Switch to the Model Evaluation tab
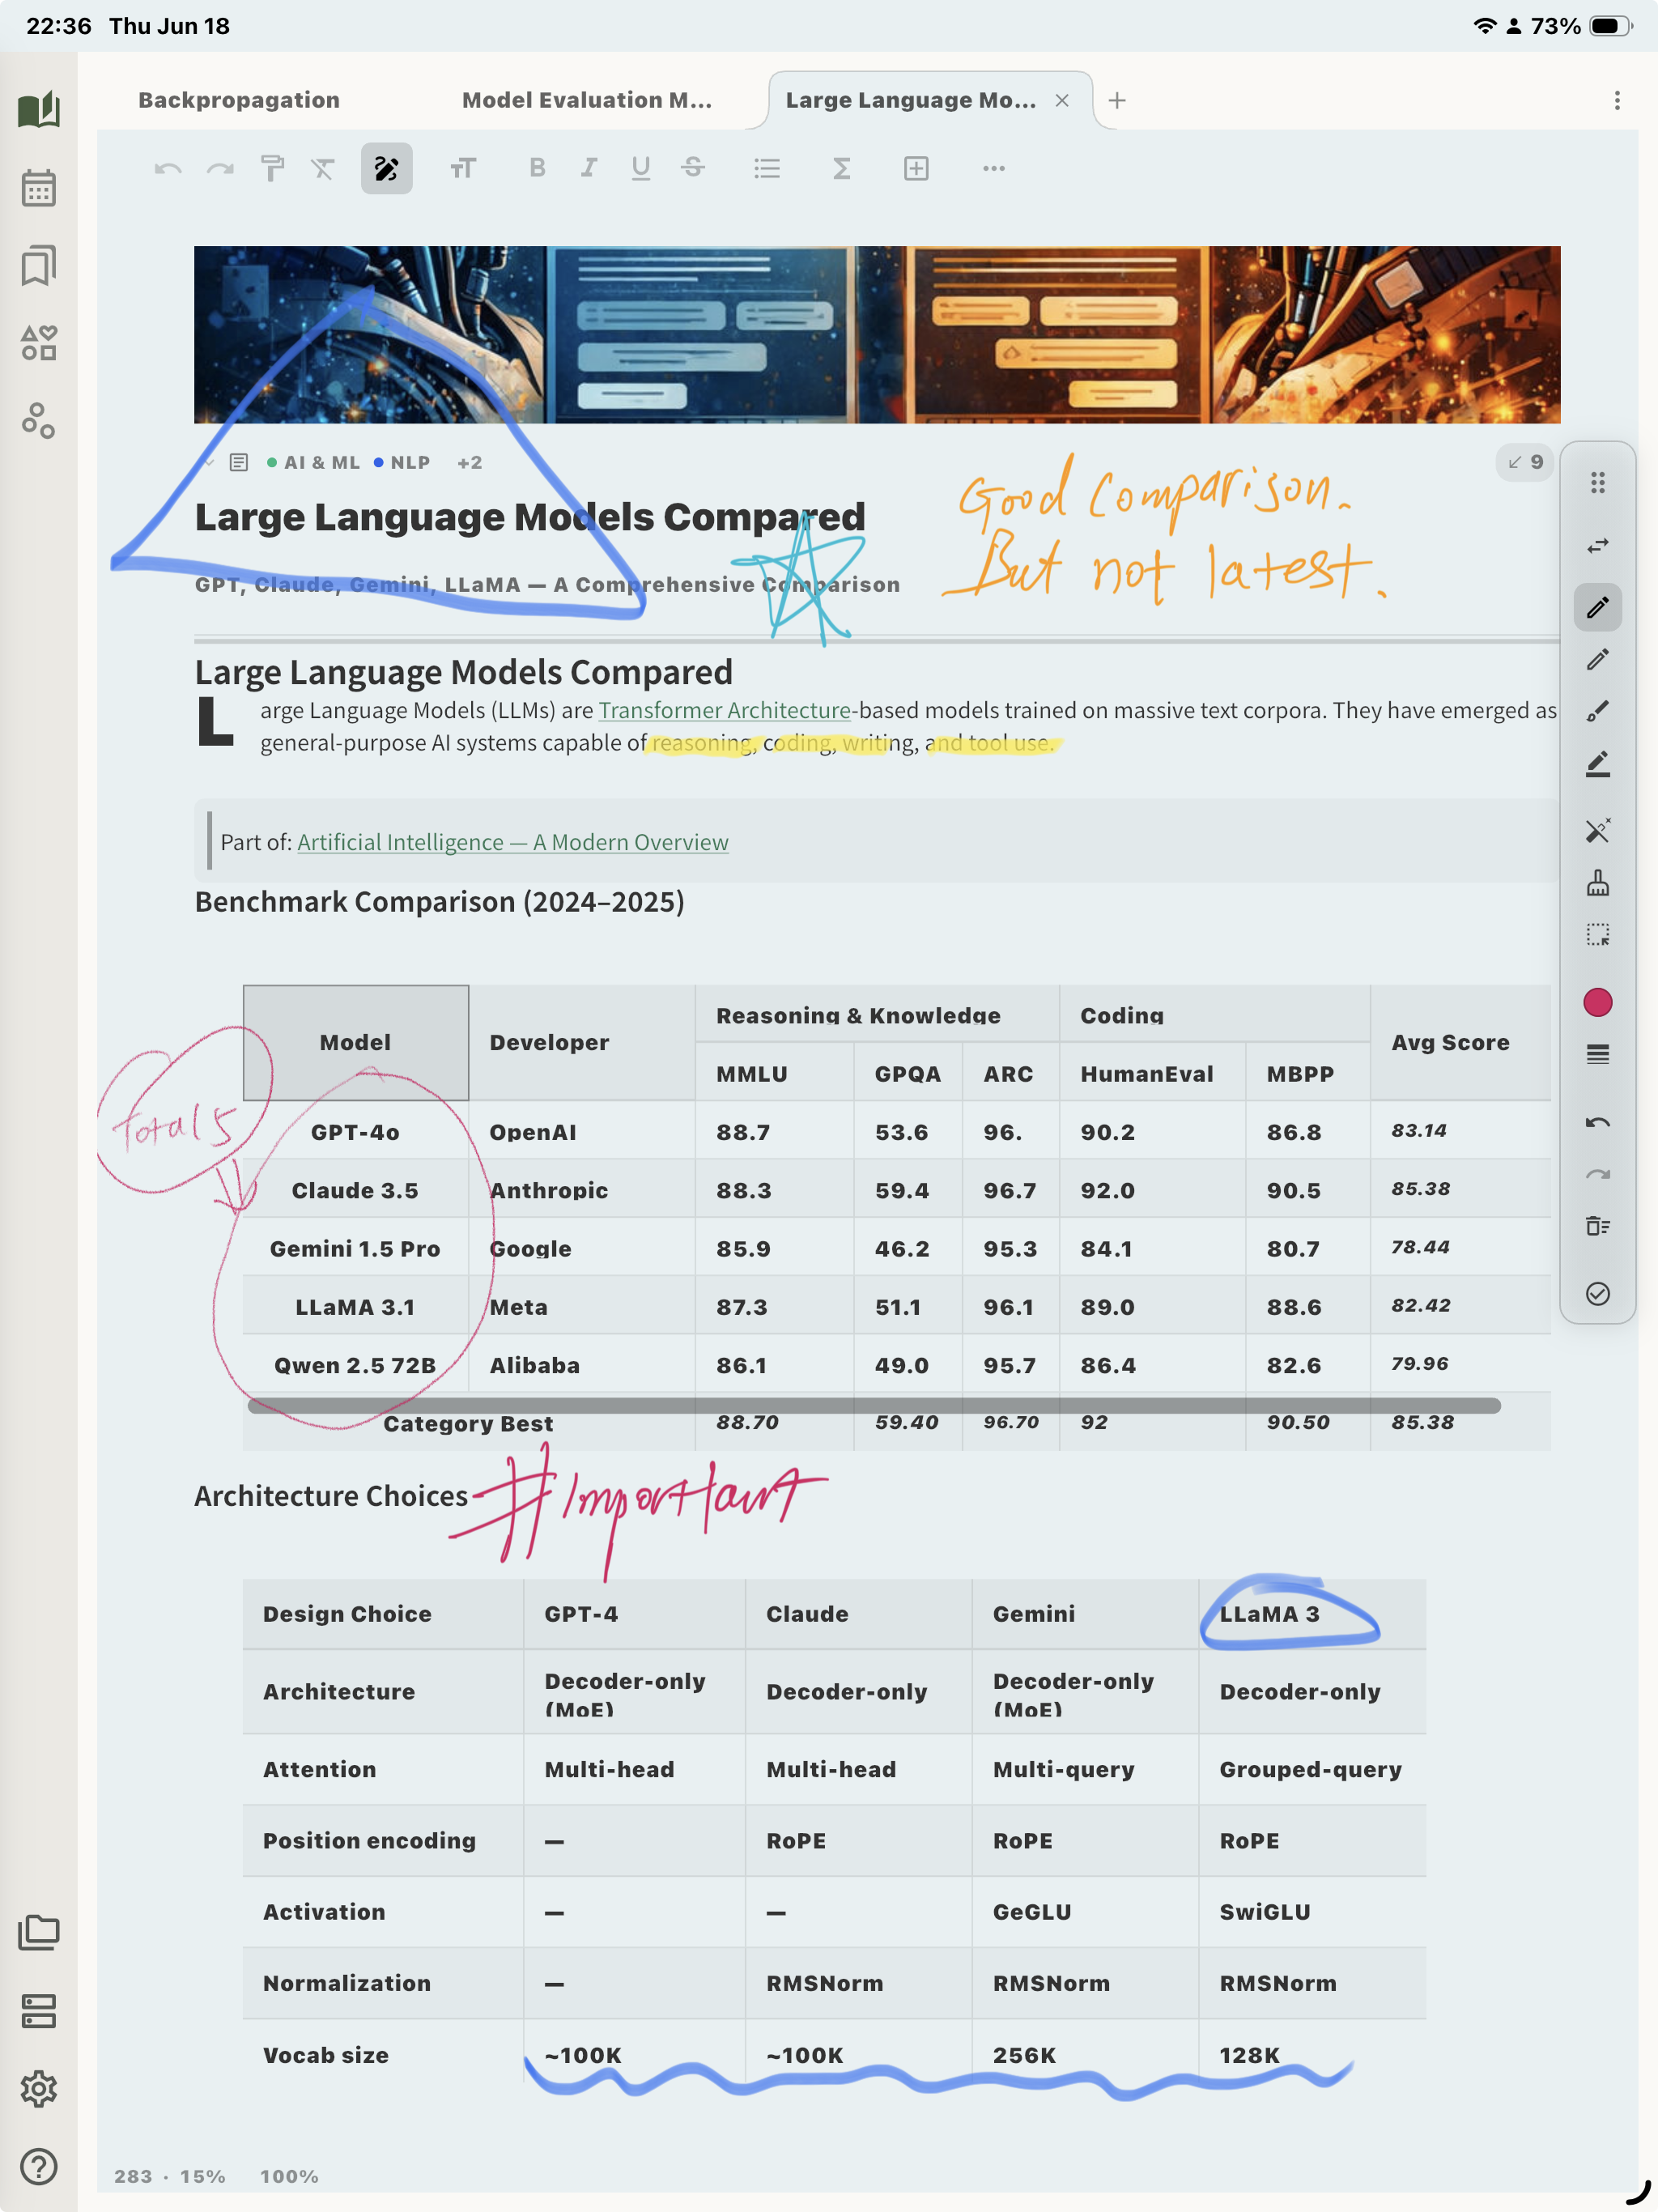Screen dimensions: 1658x2212 [x=587, y=100]
